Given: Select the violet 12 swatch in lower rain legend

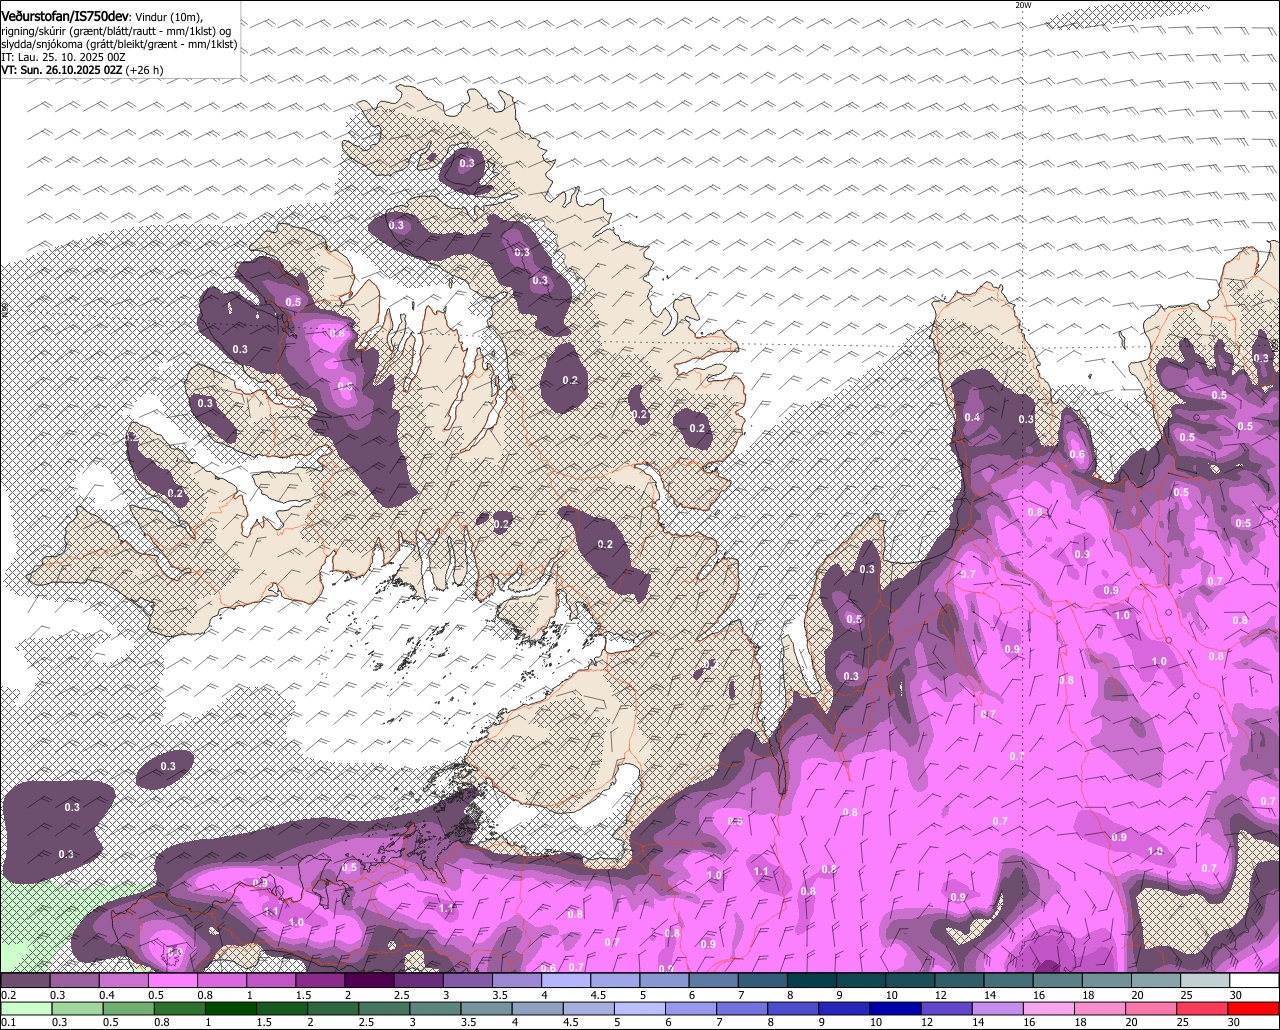Looking at the screenshot, I should (x=947, y=1008).
